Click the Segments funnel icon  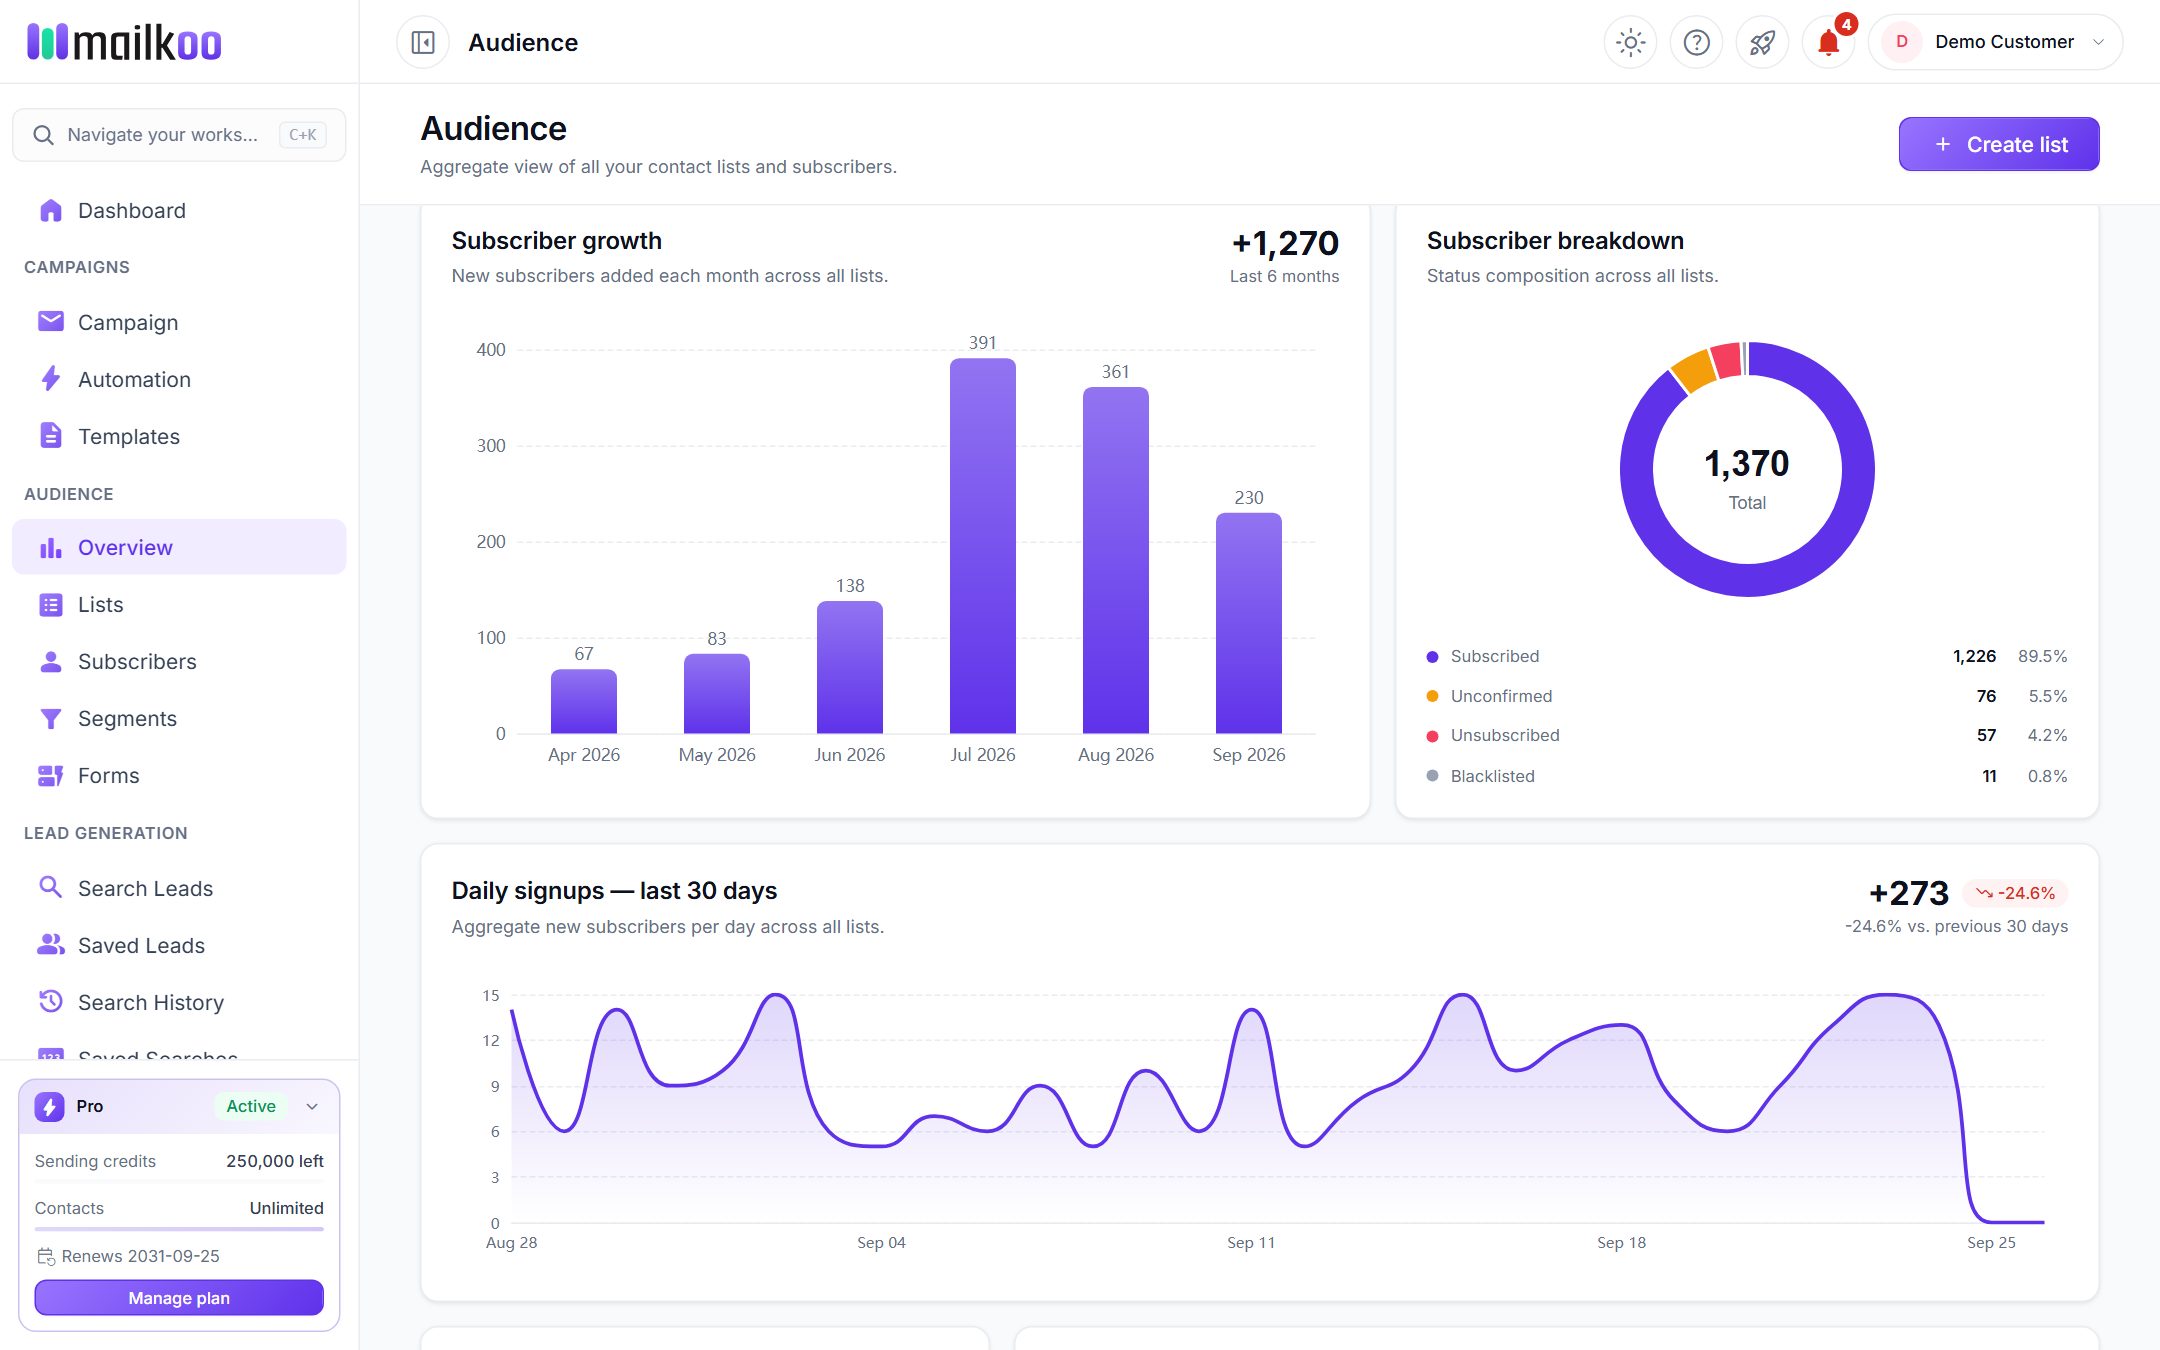coord(50,719)
